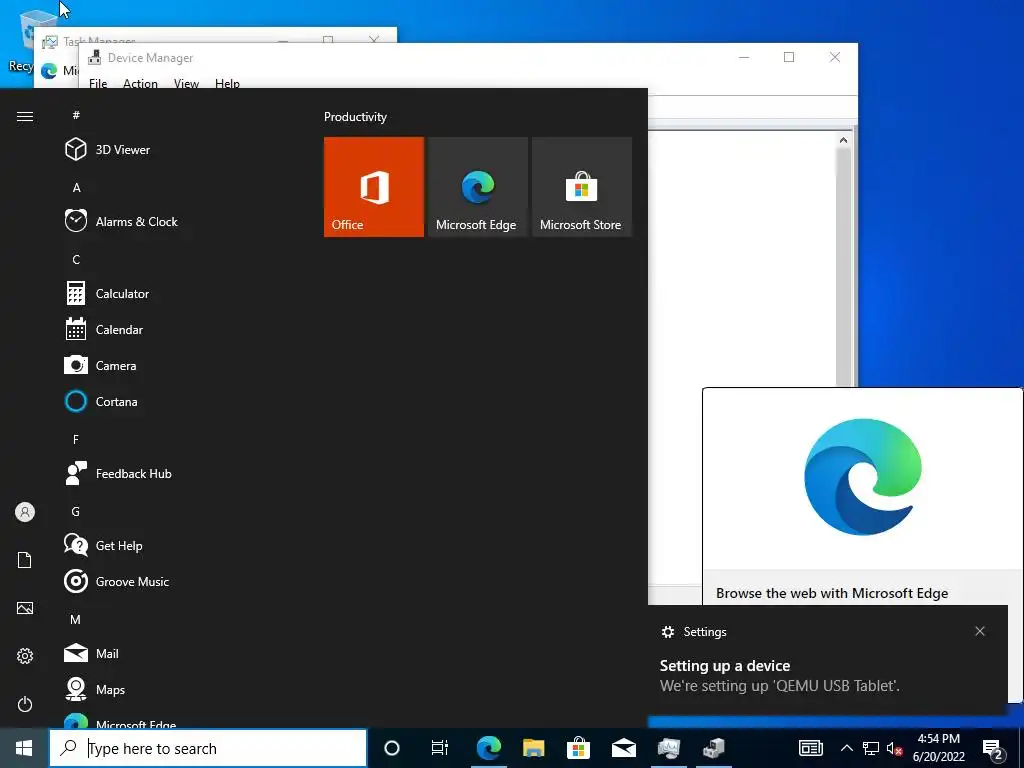Click 'Browse the web with Microsoft Edge' text
The height and width of the screenshot is (768, 1024).
pos(832,593)
